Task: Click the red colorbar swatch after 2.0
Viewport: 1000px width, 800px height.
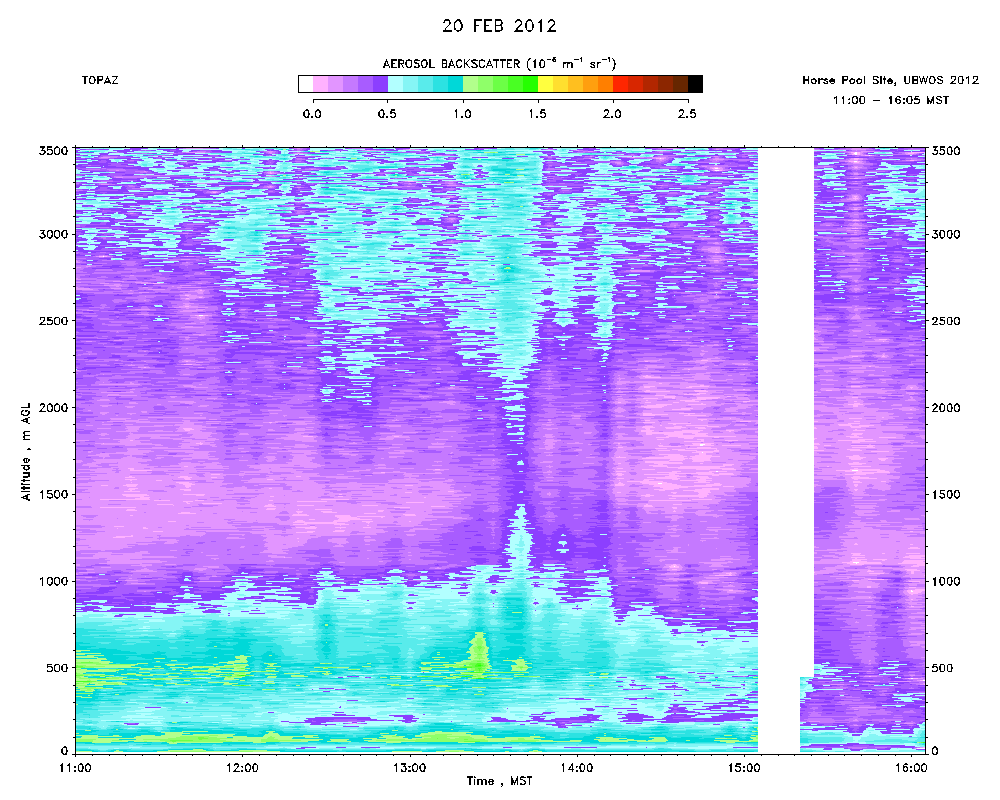Action: point(621,84)
